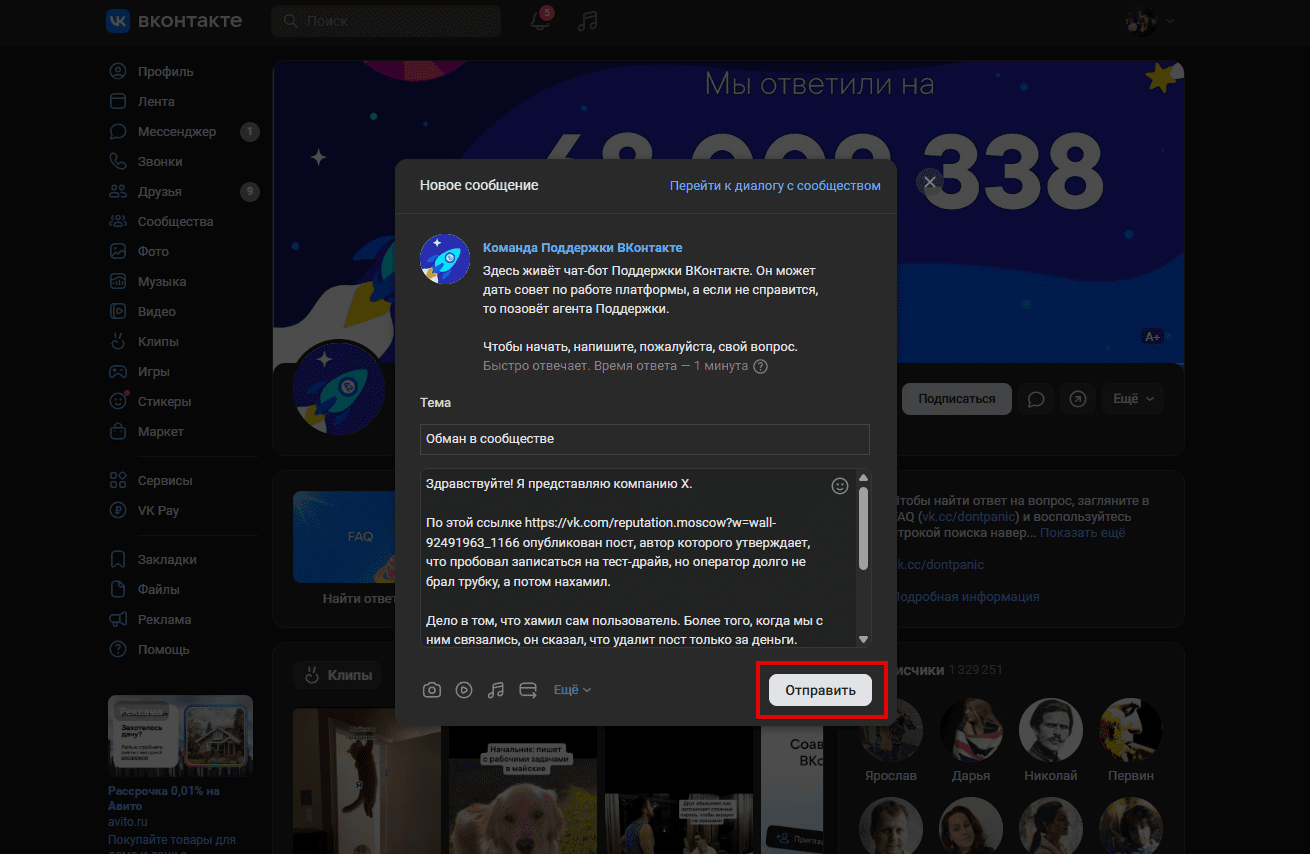Click the search field in header
The image size is (1310, 854).
[386, 21]
